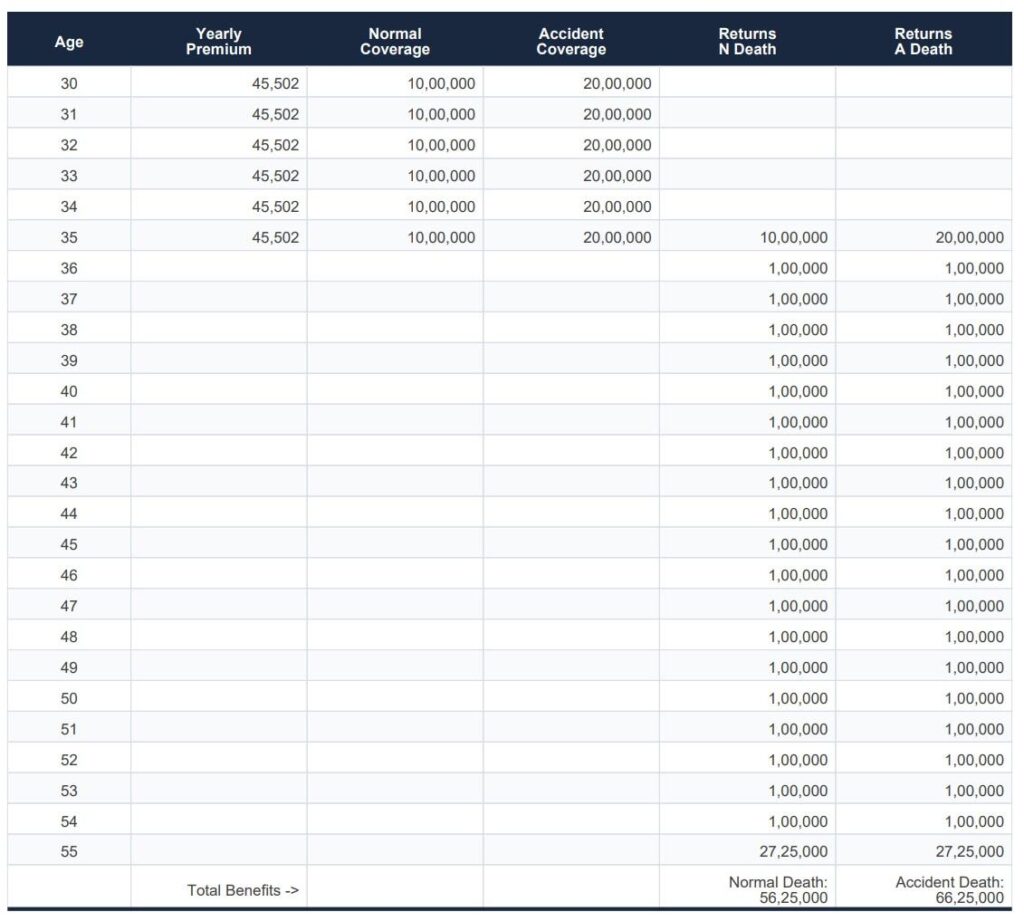Click the Returns A Death value for age 50
1024x921 pixels.
974,699
